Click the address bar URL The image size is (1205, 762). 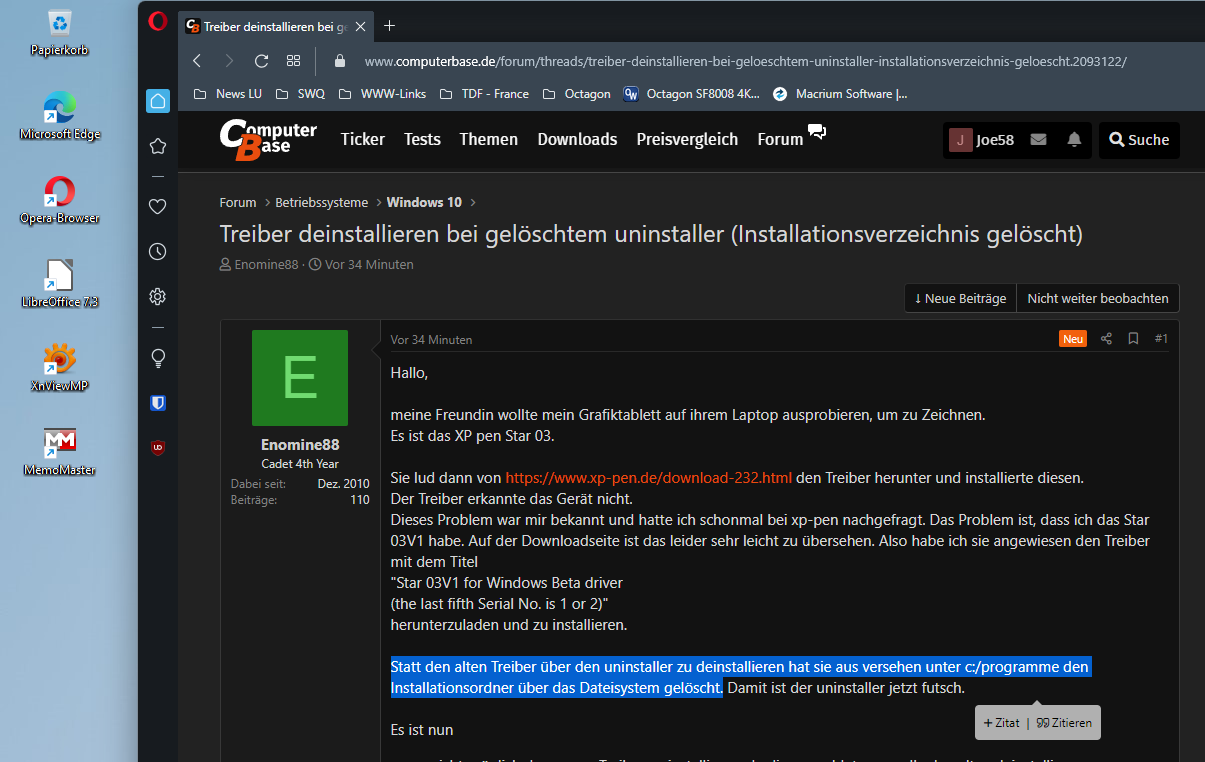tap(745, 61)
